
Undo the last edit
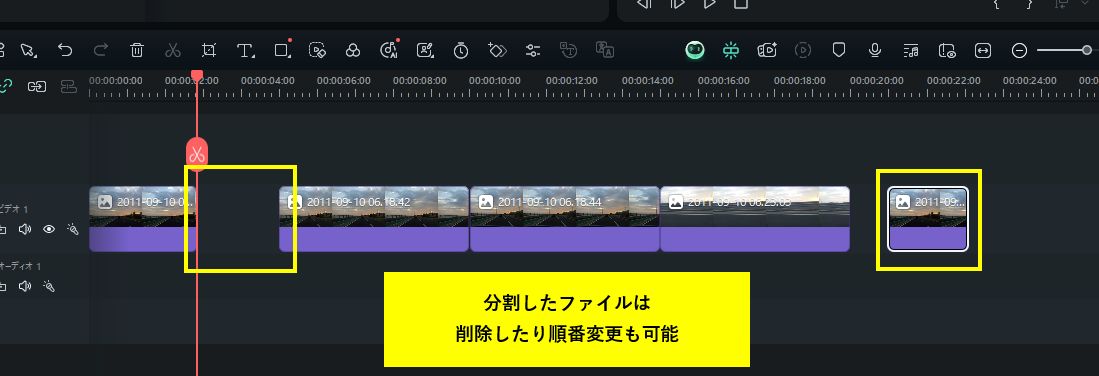64,50
